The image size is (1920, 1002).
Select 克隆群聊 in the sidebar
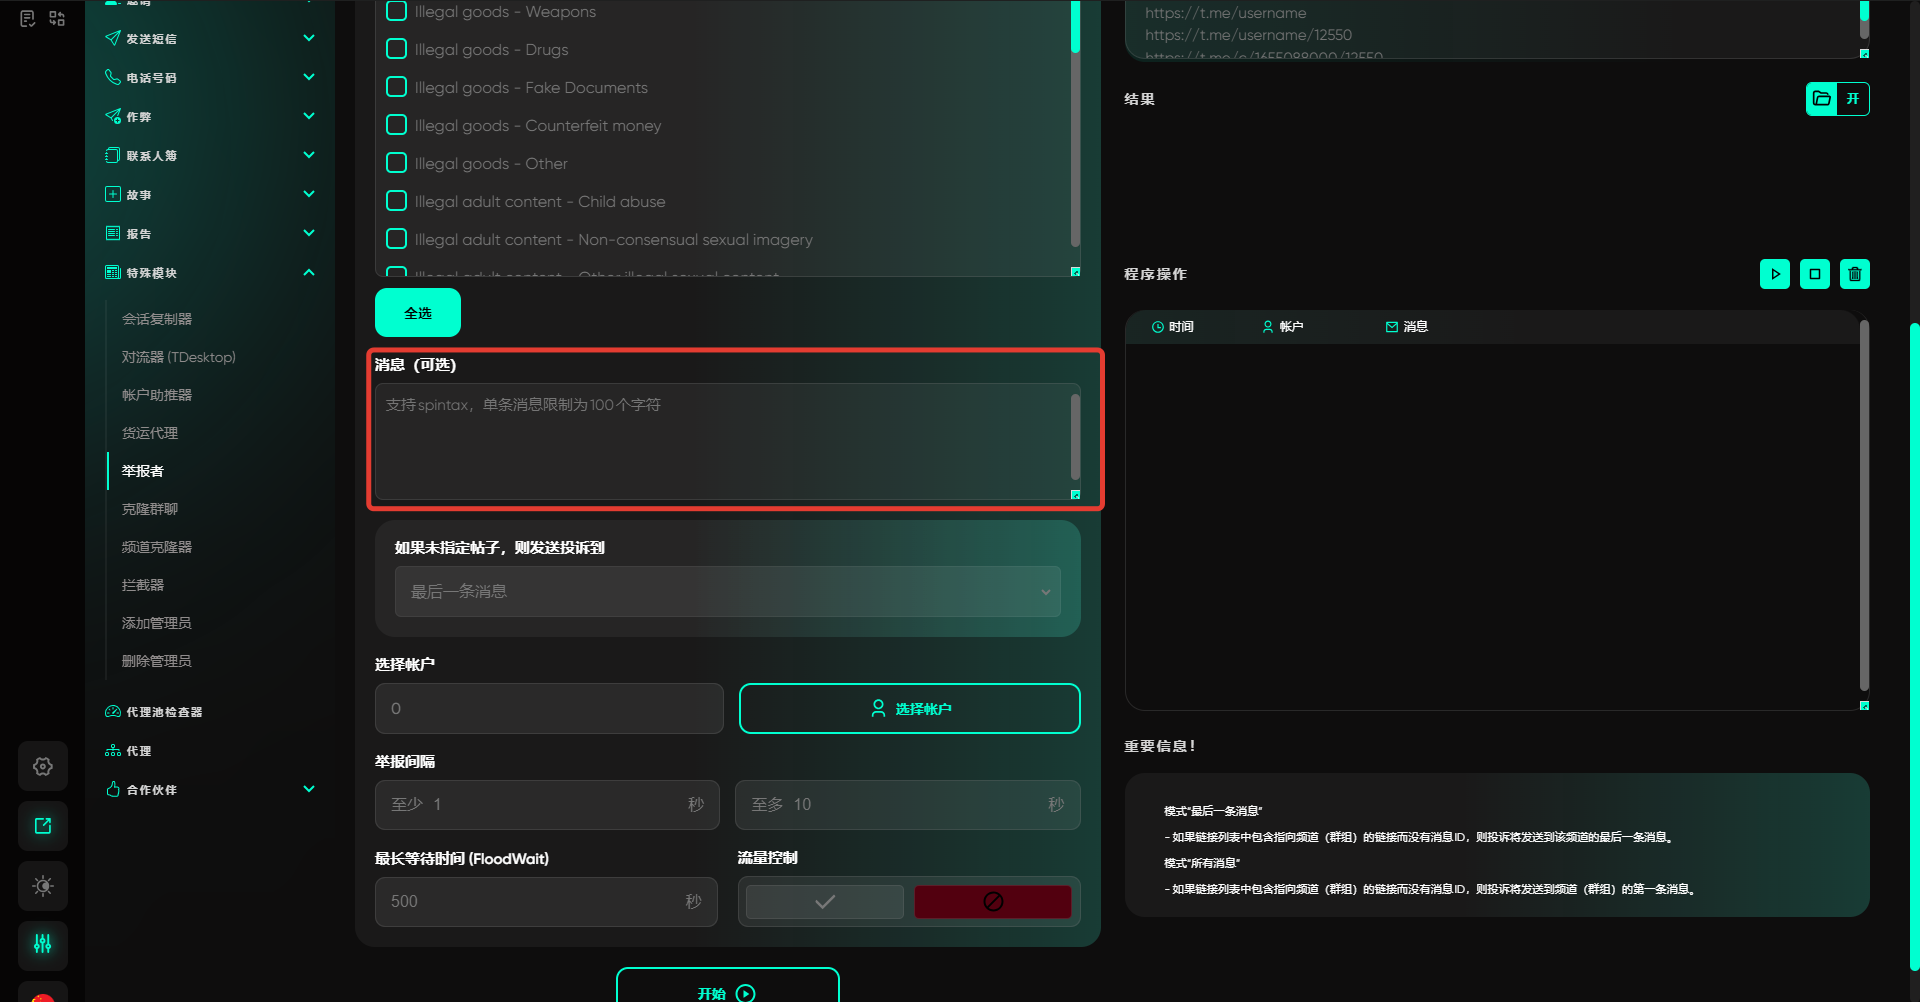click(x=150, y=509)
